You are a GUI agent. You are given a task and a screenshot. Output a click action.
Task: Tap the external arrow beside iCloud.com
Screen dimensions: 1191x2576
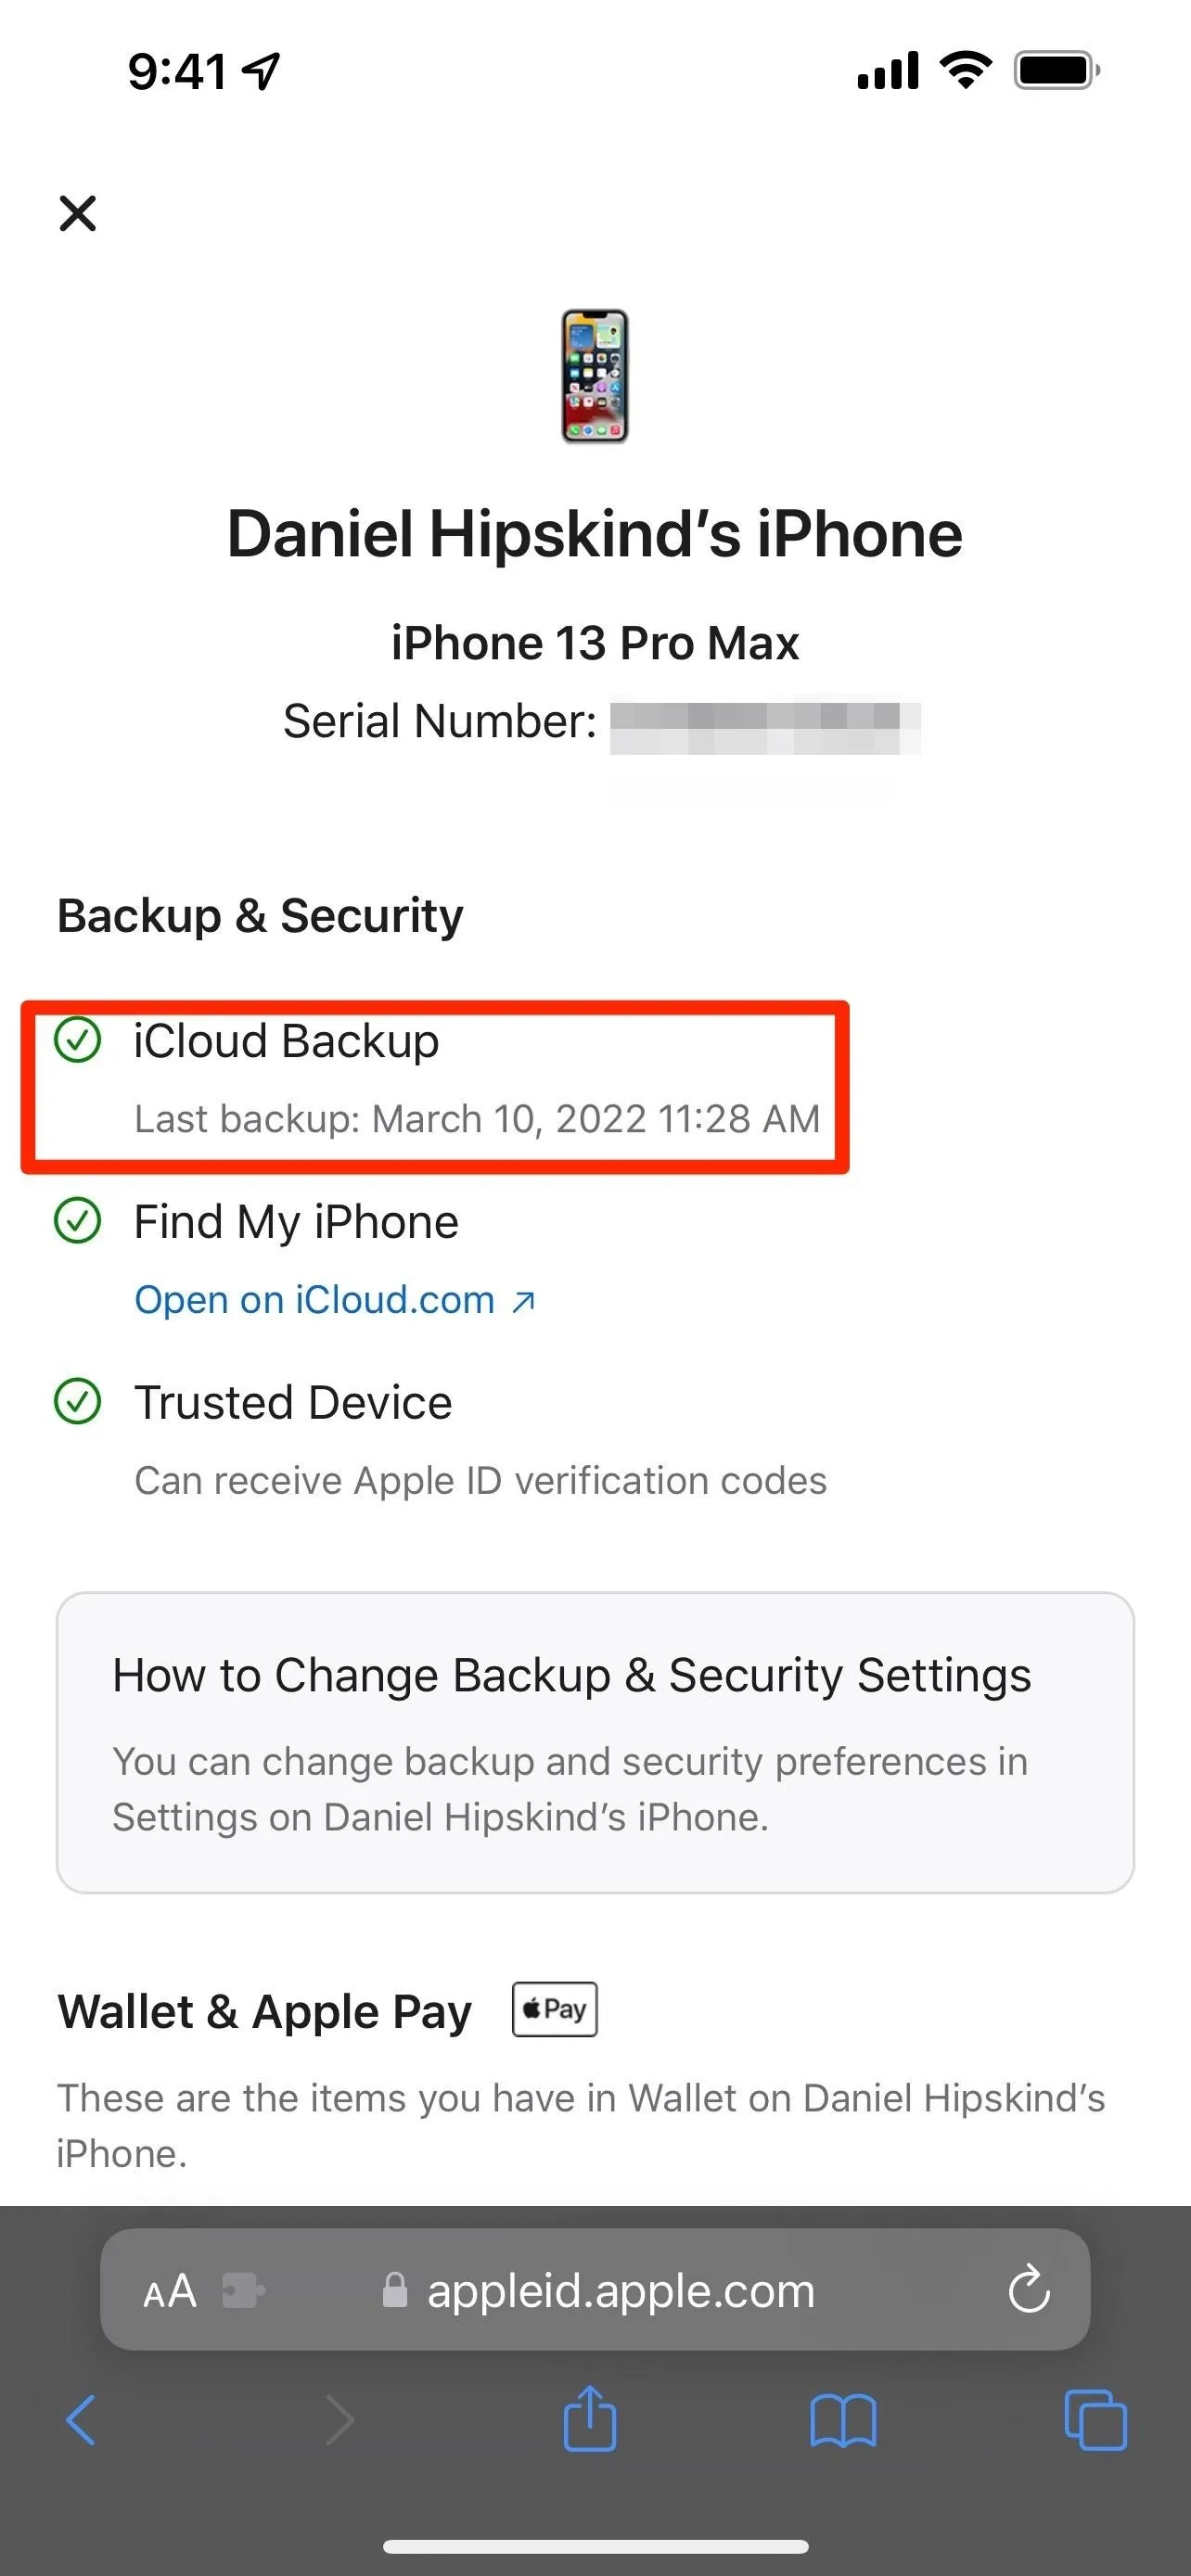point(524,1301)
